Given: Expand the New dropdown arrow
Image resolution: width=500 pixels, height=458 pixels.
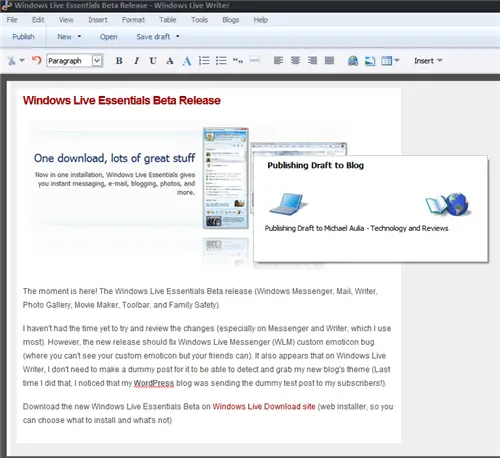Looking at the screenshot, I should [79, 36].
